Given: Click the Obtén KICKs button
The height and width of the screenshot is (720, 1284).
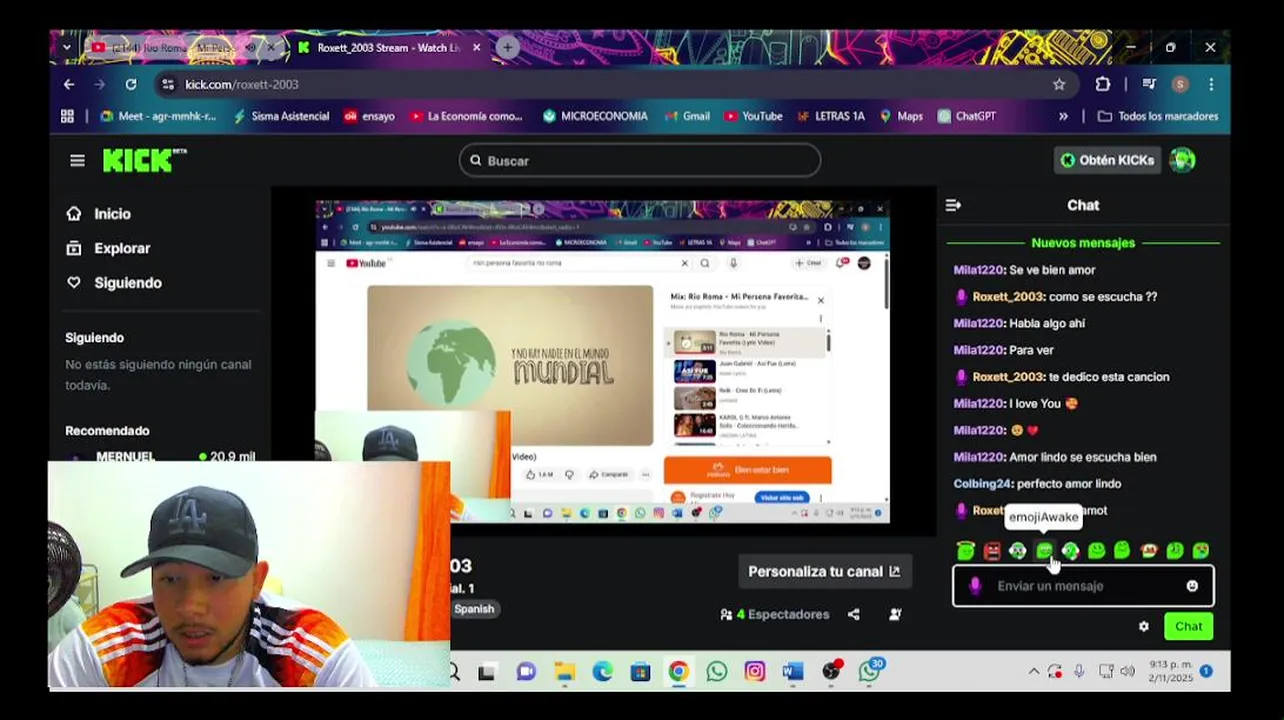Looking at the screenshot, I should tap(1106, 160).
